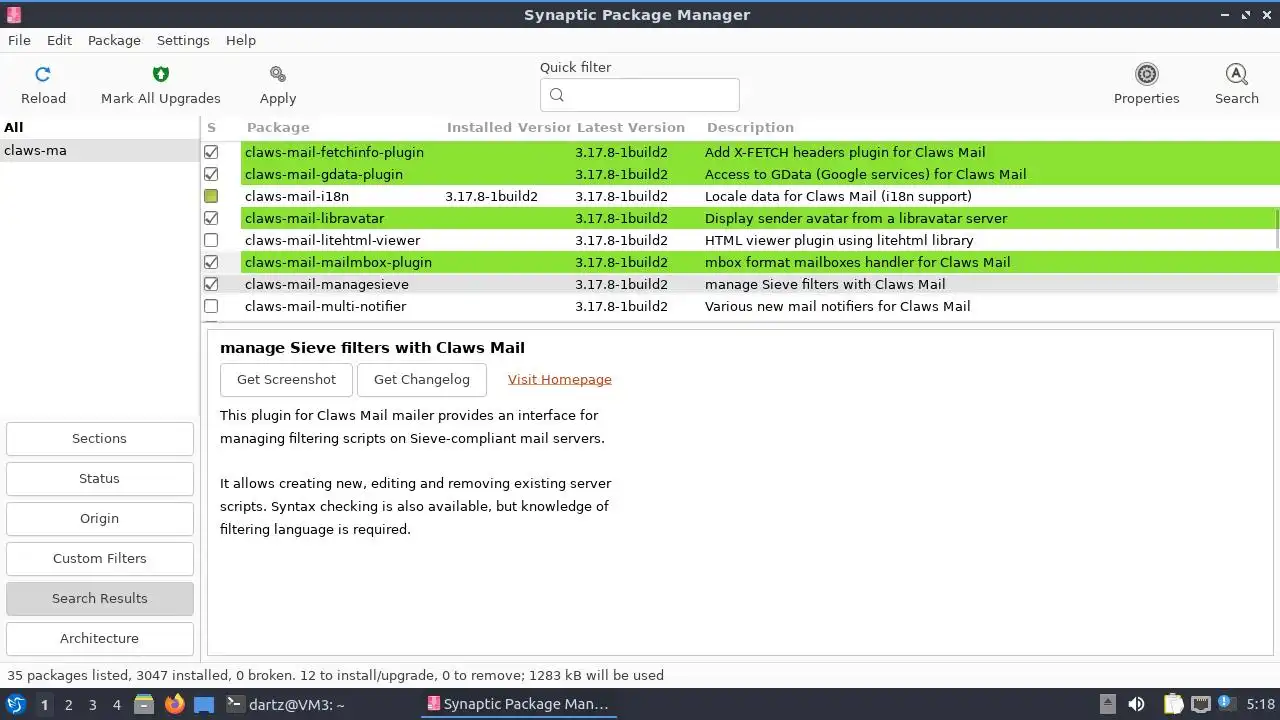Switch to Synaptic Package Manager taskbar entry
The height and width of the screenshot is (720, 1280).
[x=518, y=704]
